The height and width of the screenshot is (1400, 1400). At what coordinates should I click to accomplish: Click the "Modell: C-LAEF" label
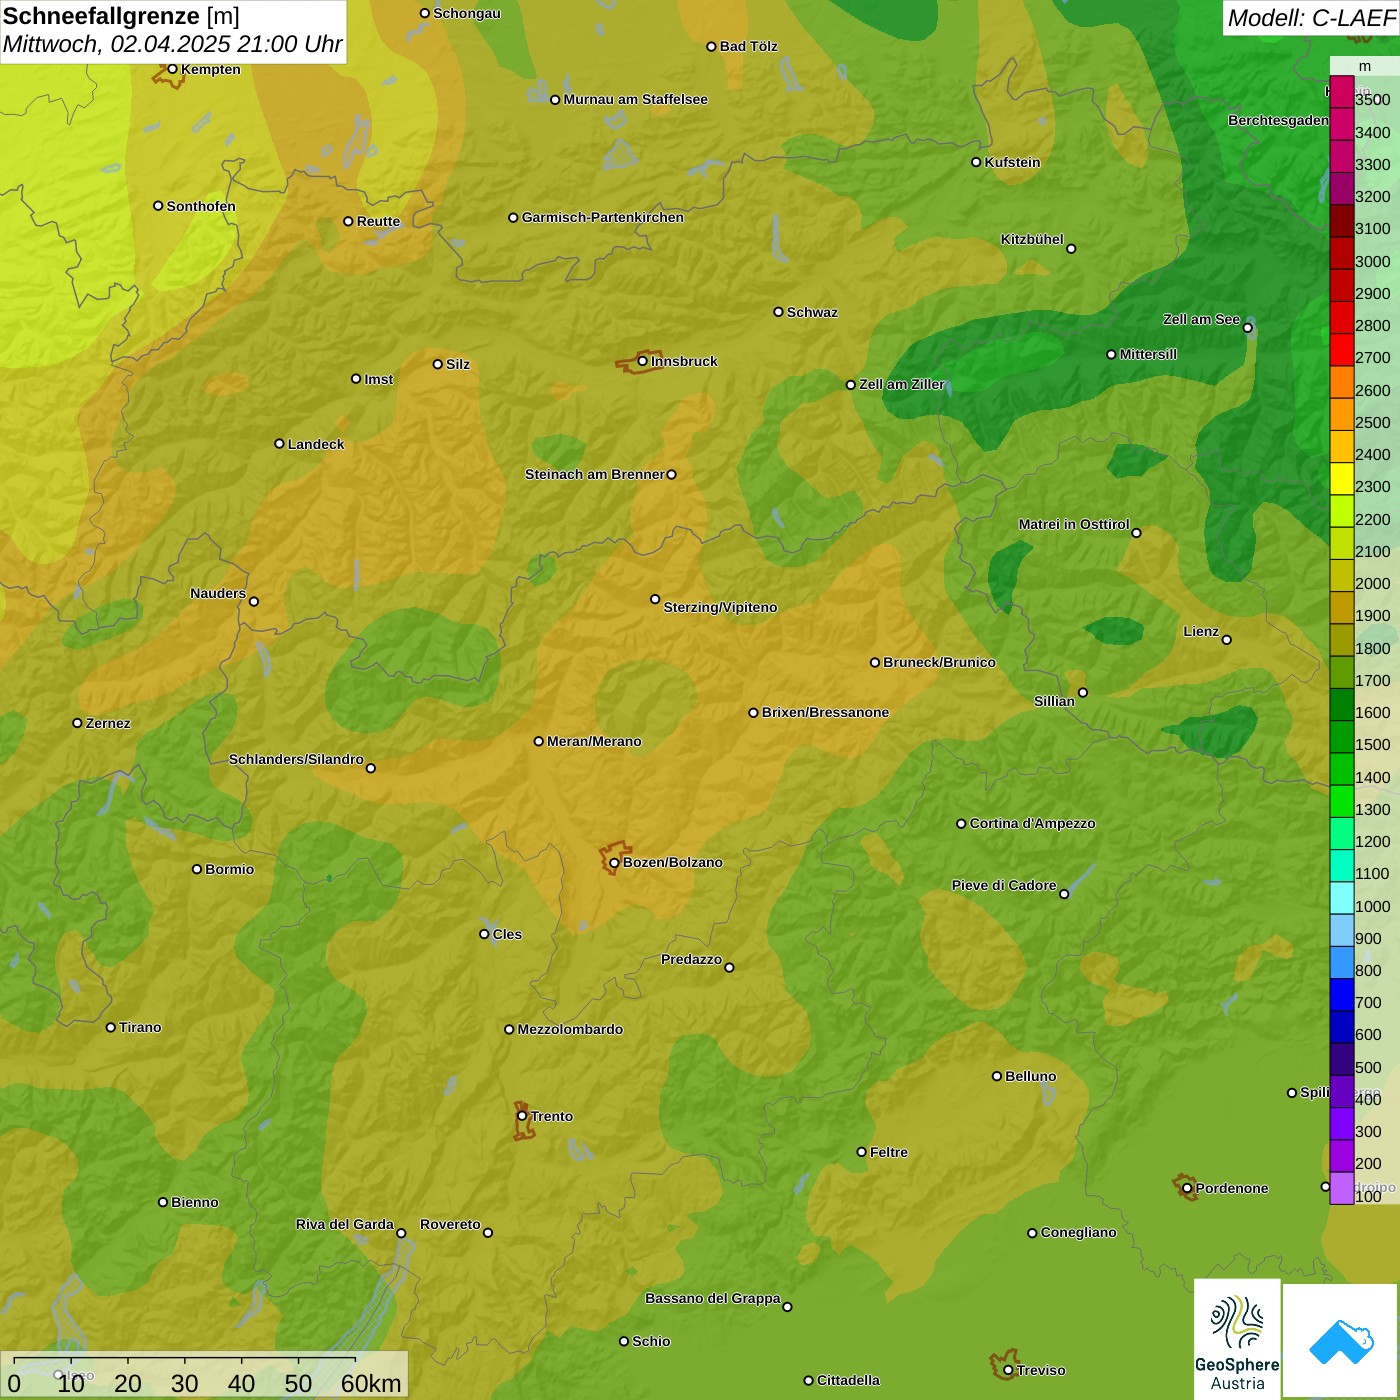point(1311,18)
